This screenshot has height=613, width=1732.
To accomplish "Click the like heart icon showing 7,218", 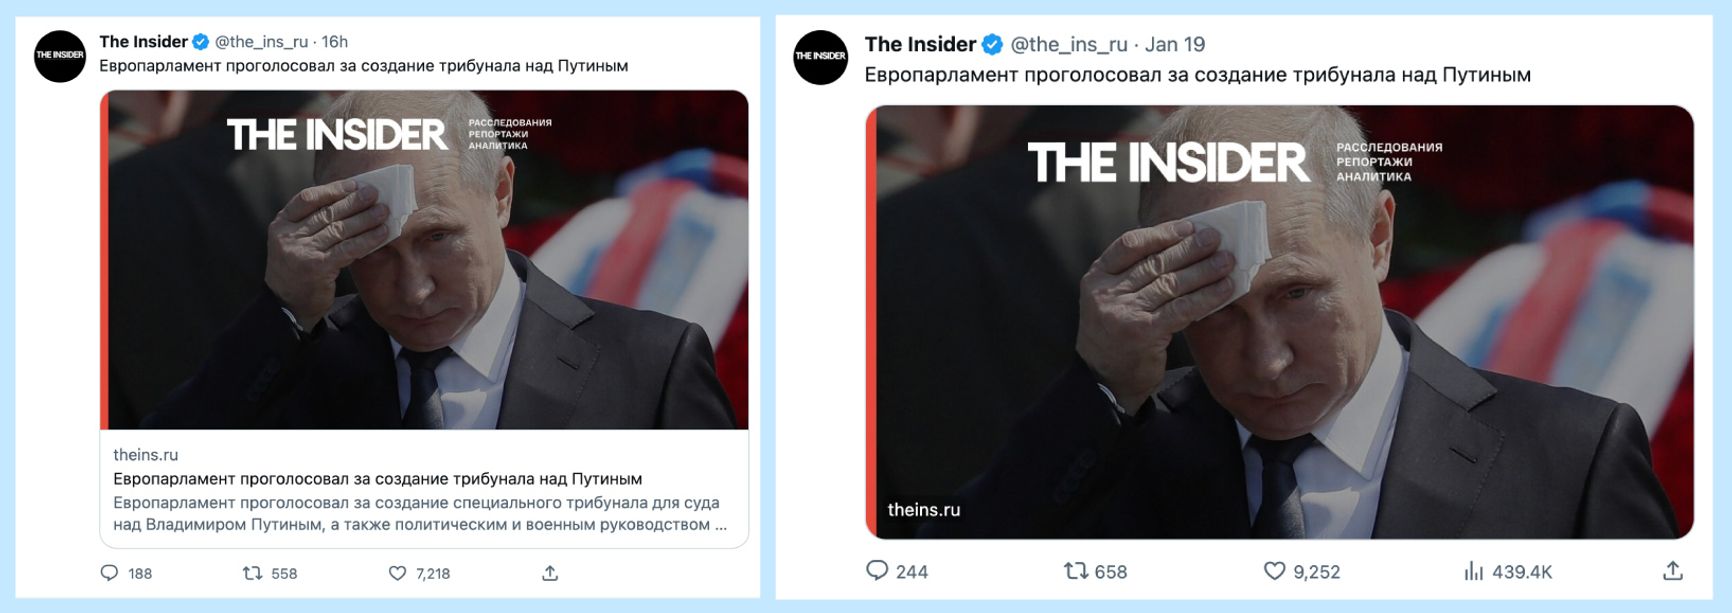I will coord(399,574).
